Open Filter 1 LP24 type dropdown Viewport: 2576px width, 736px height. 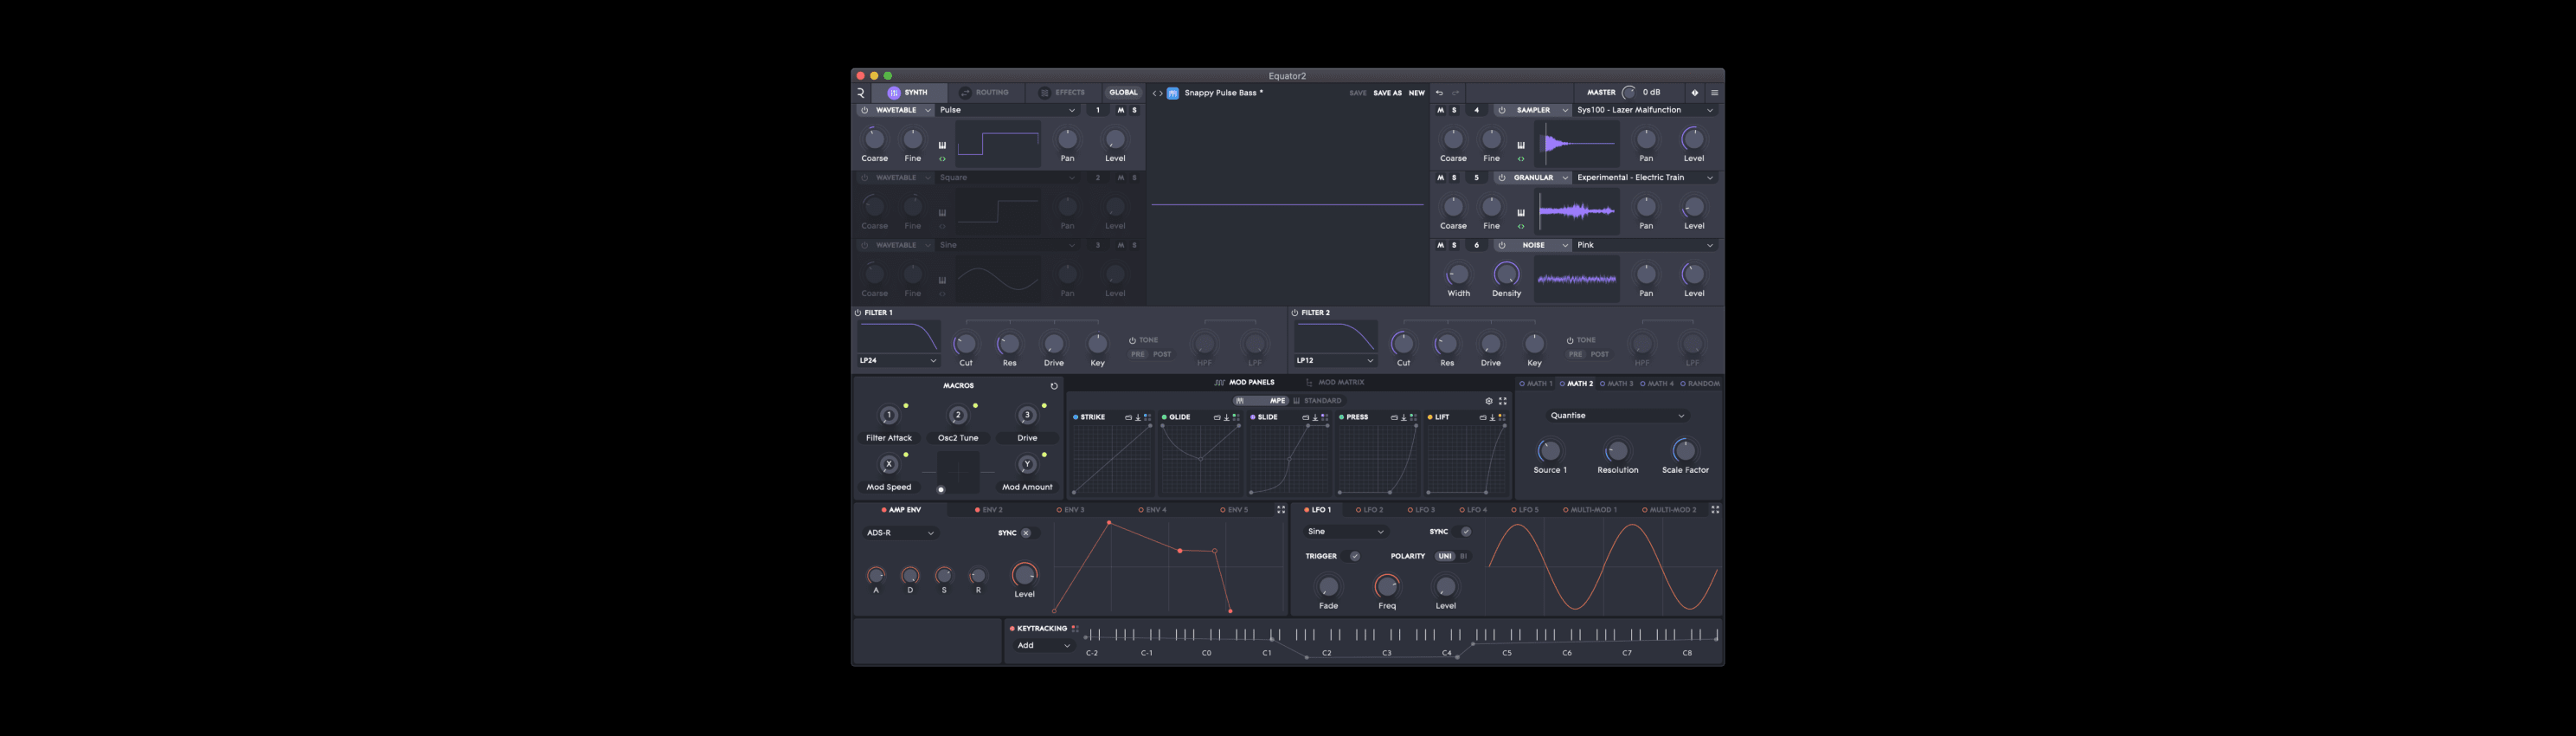898,361
